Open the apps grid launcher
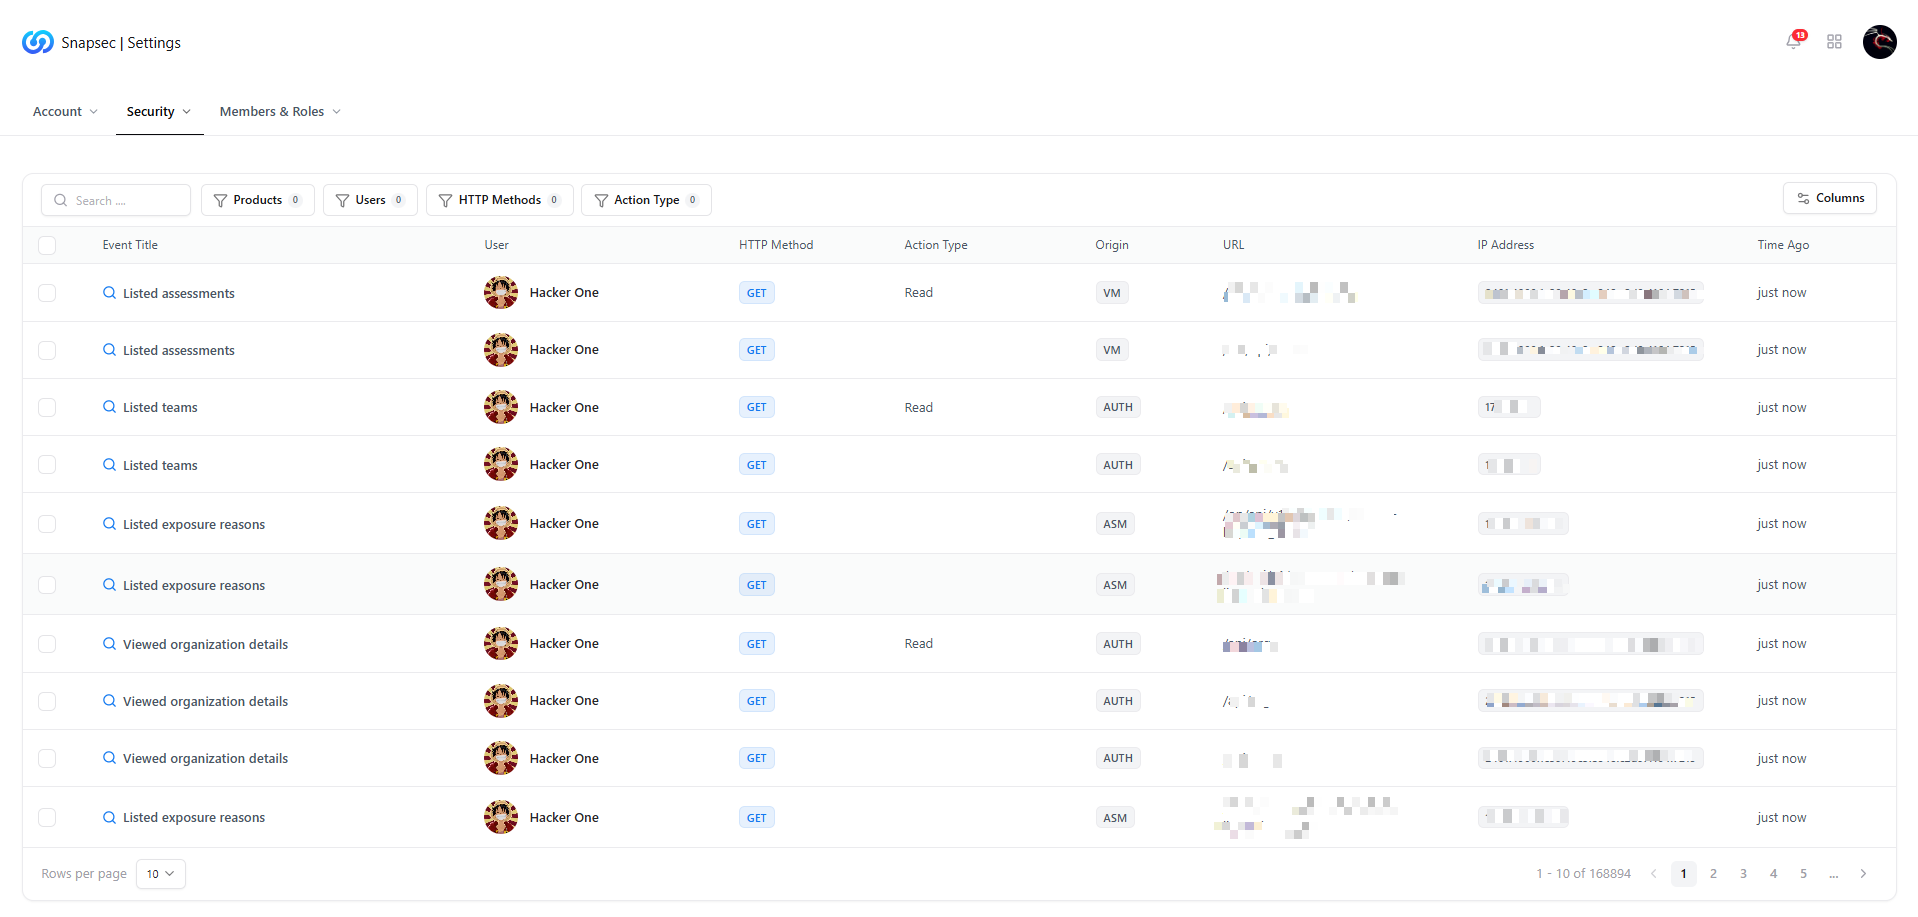 [x=1834, y=42]
